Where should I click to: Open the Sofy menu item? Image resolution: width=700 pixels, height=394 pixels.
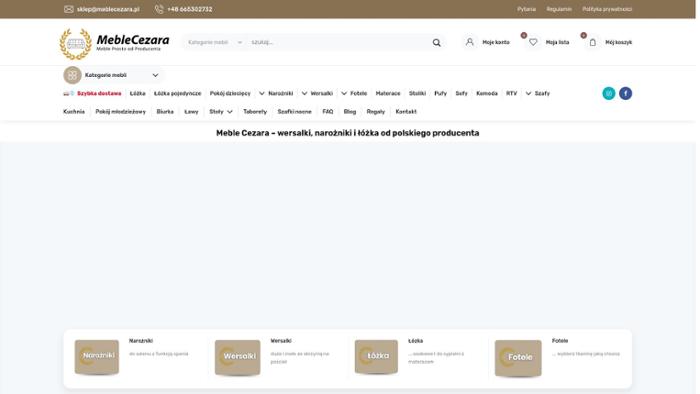click(461, 93)
